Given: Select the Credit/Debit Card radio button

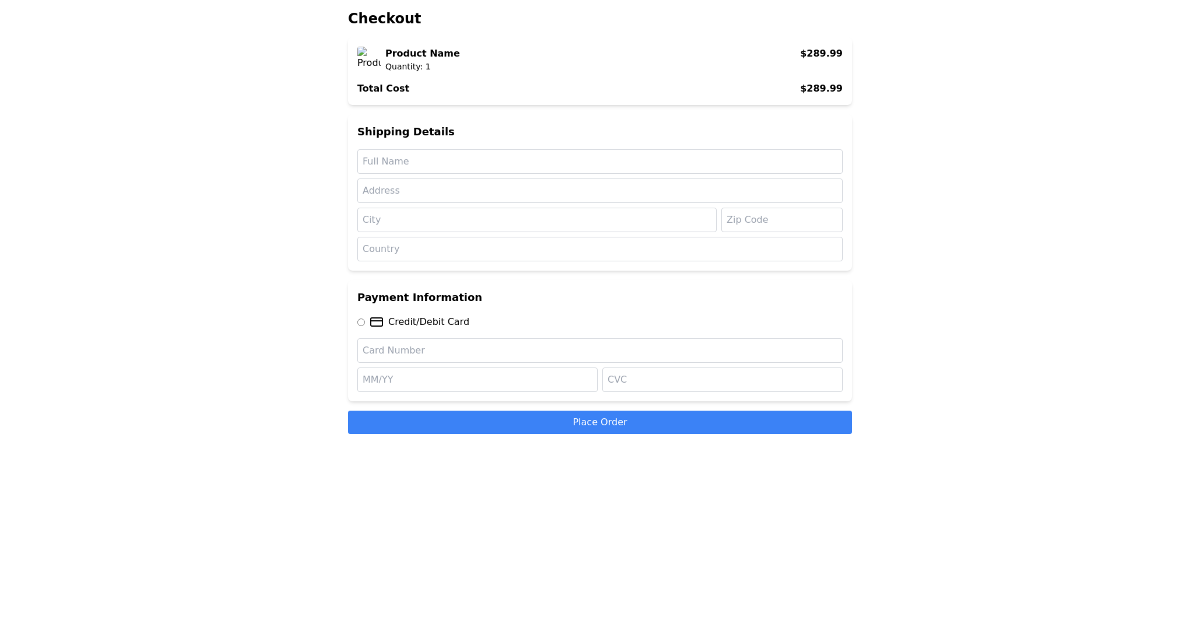Looking at the screenshot, I should [x=361, y=322].
